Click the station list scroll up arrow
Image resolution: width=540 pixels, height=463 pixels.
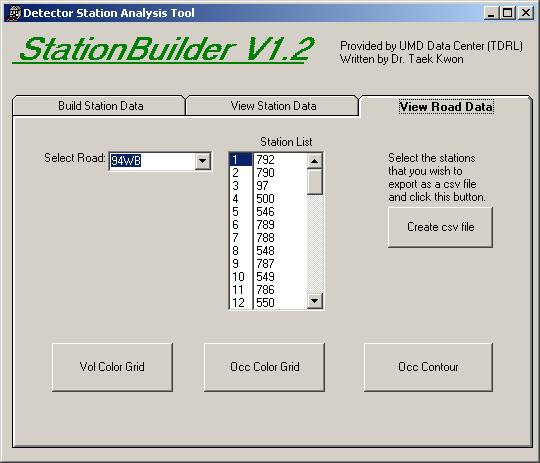(x=314, y=161)
